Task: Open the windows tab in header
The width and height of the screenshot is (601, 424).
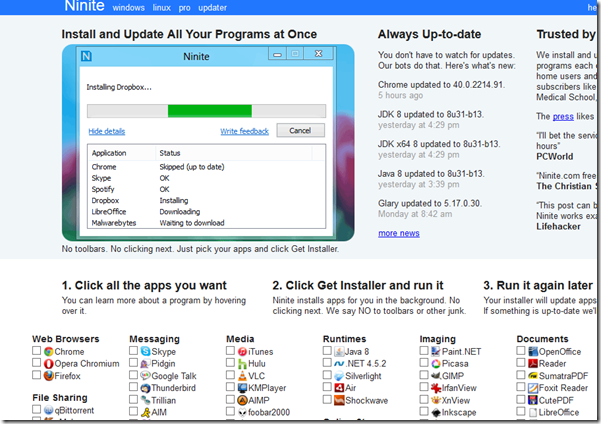Action: 128,7
